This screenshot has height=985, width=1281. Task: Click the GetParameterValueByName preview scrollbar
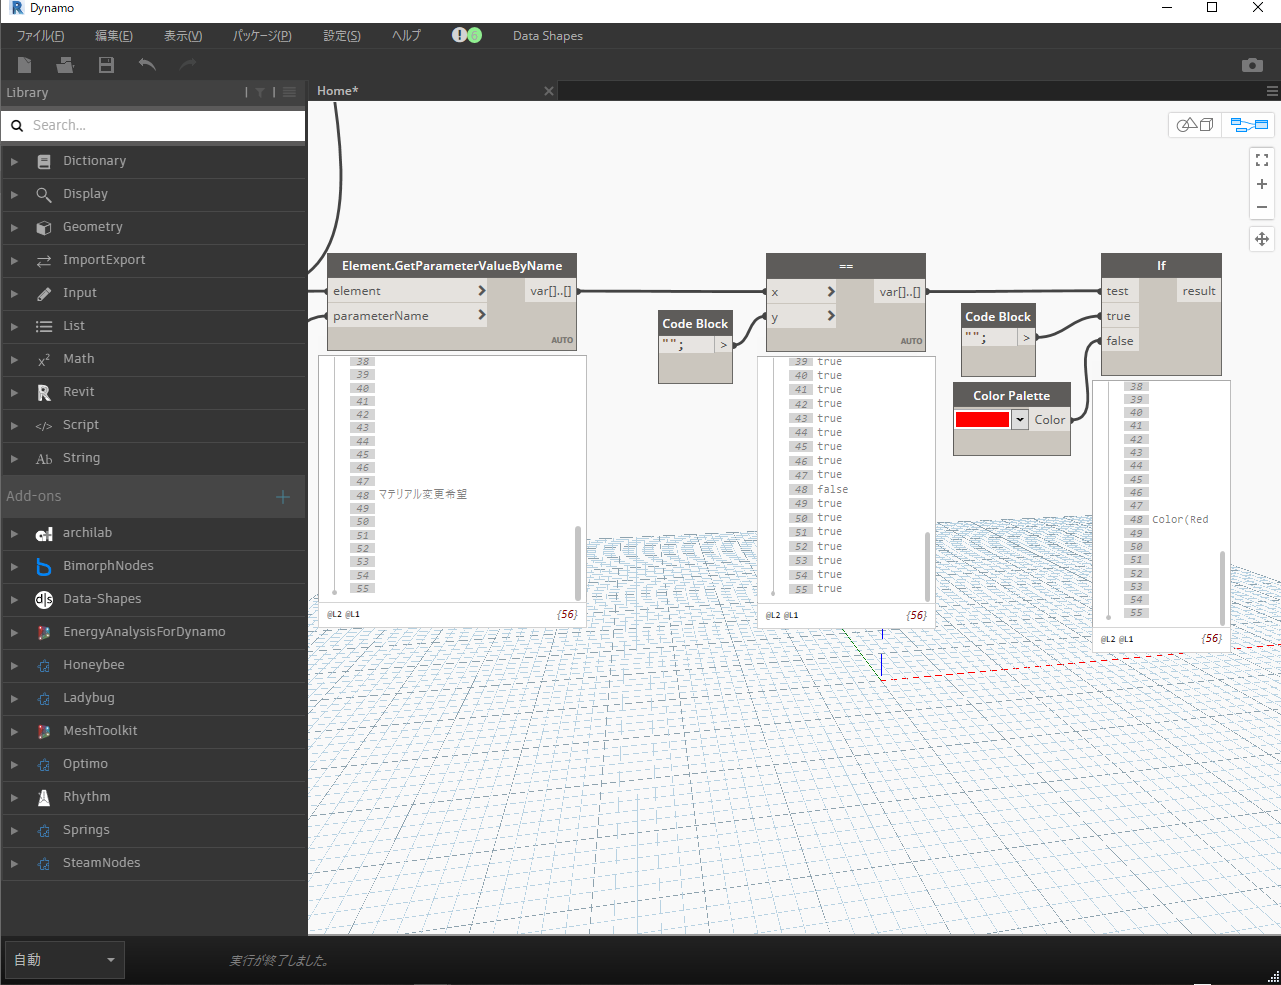(578, 563)
